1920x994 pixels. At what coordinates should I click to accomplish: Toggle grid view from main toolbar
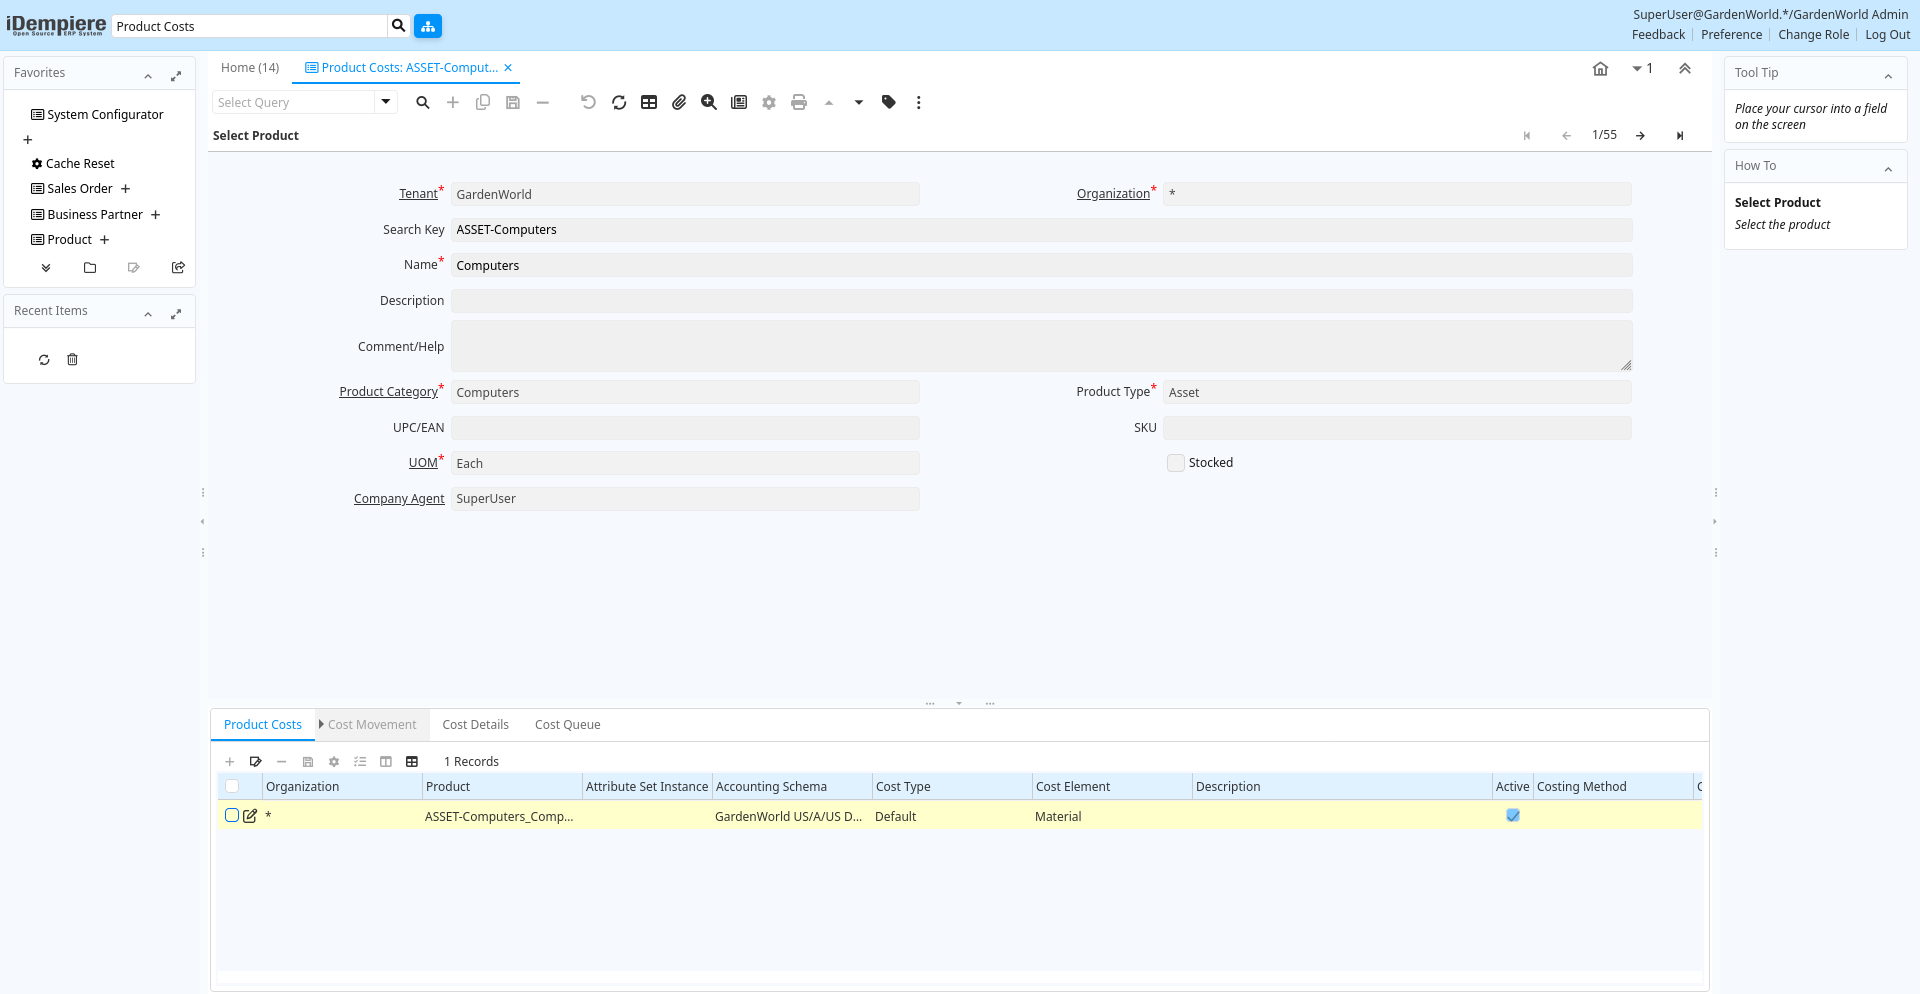click(649, 102)
